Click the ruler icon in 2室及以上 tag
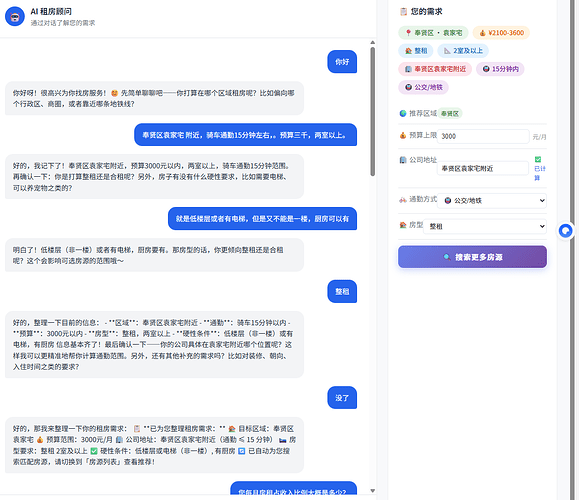 click(x=447, y=51)
